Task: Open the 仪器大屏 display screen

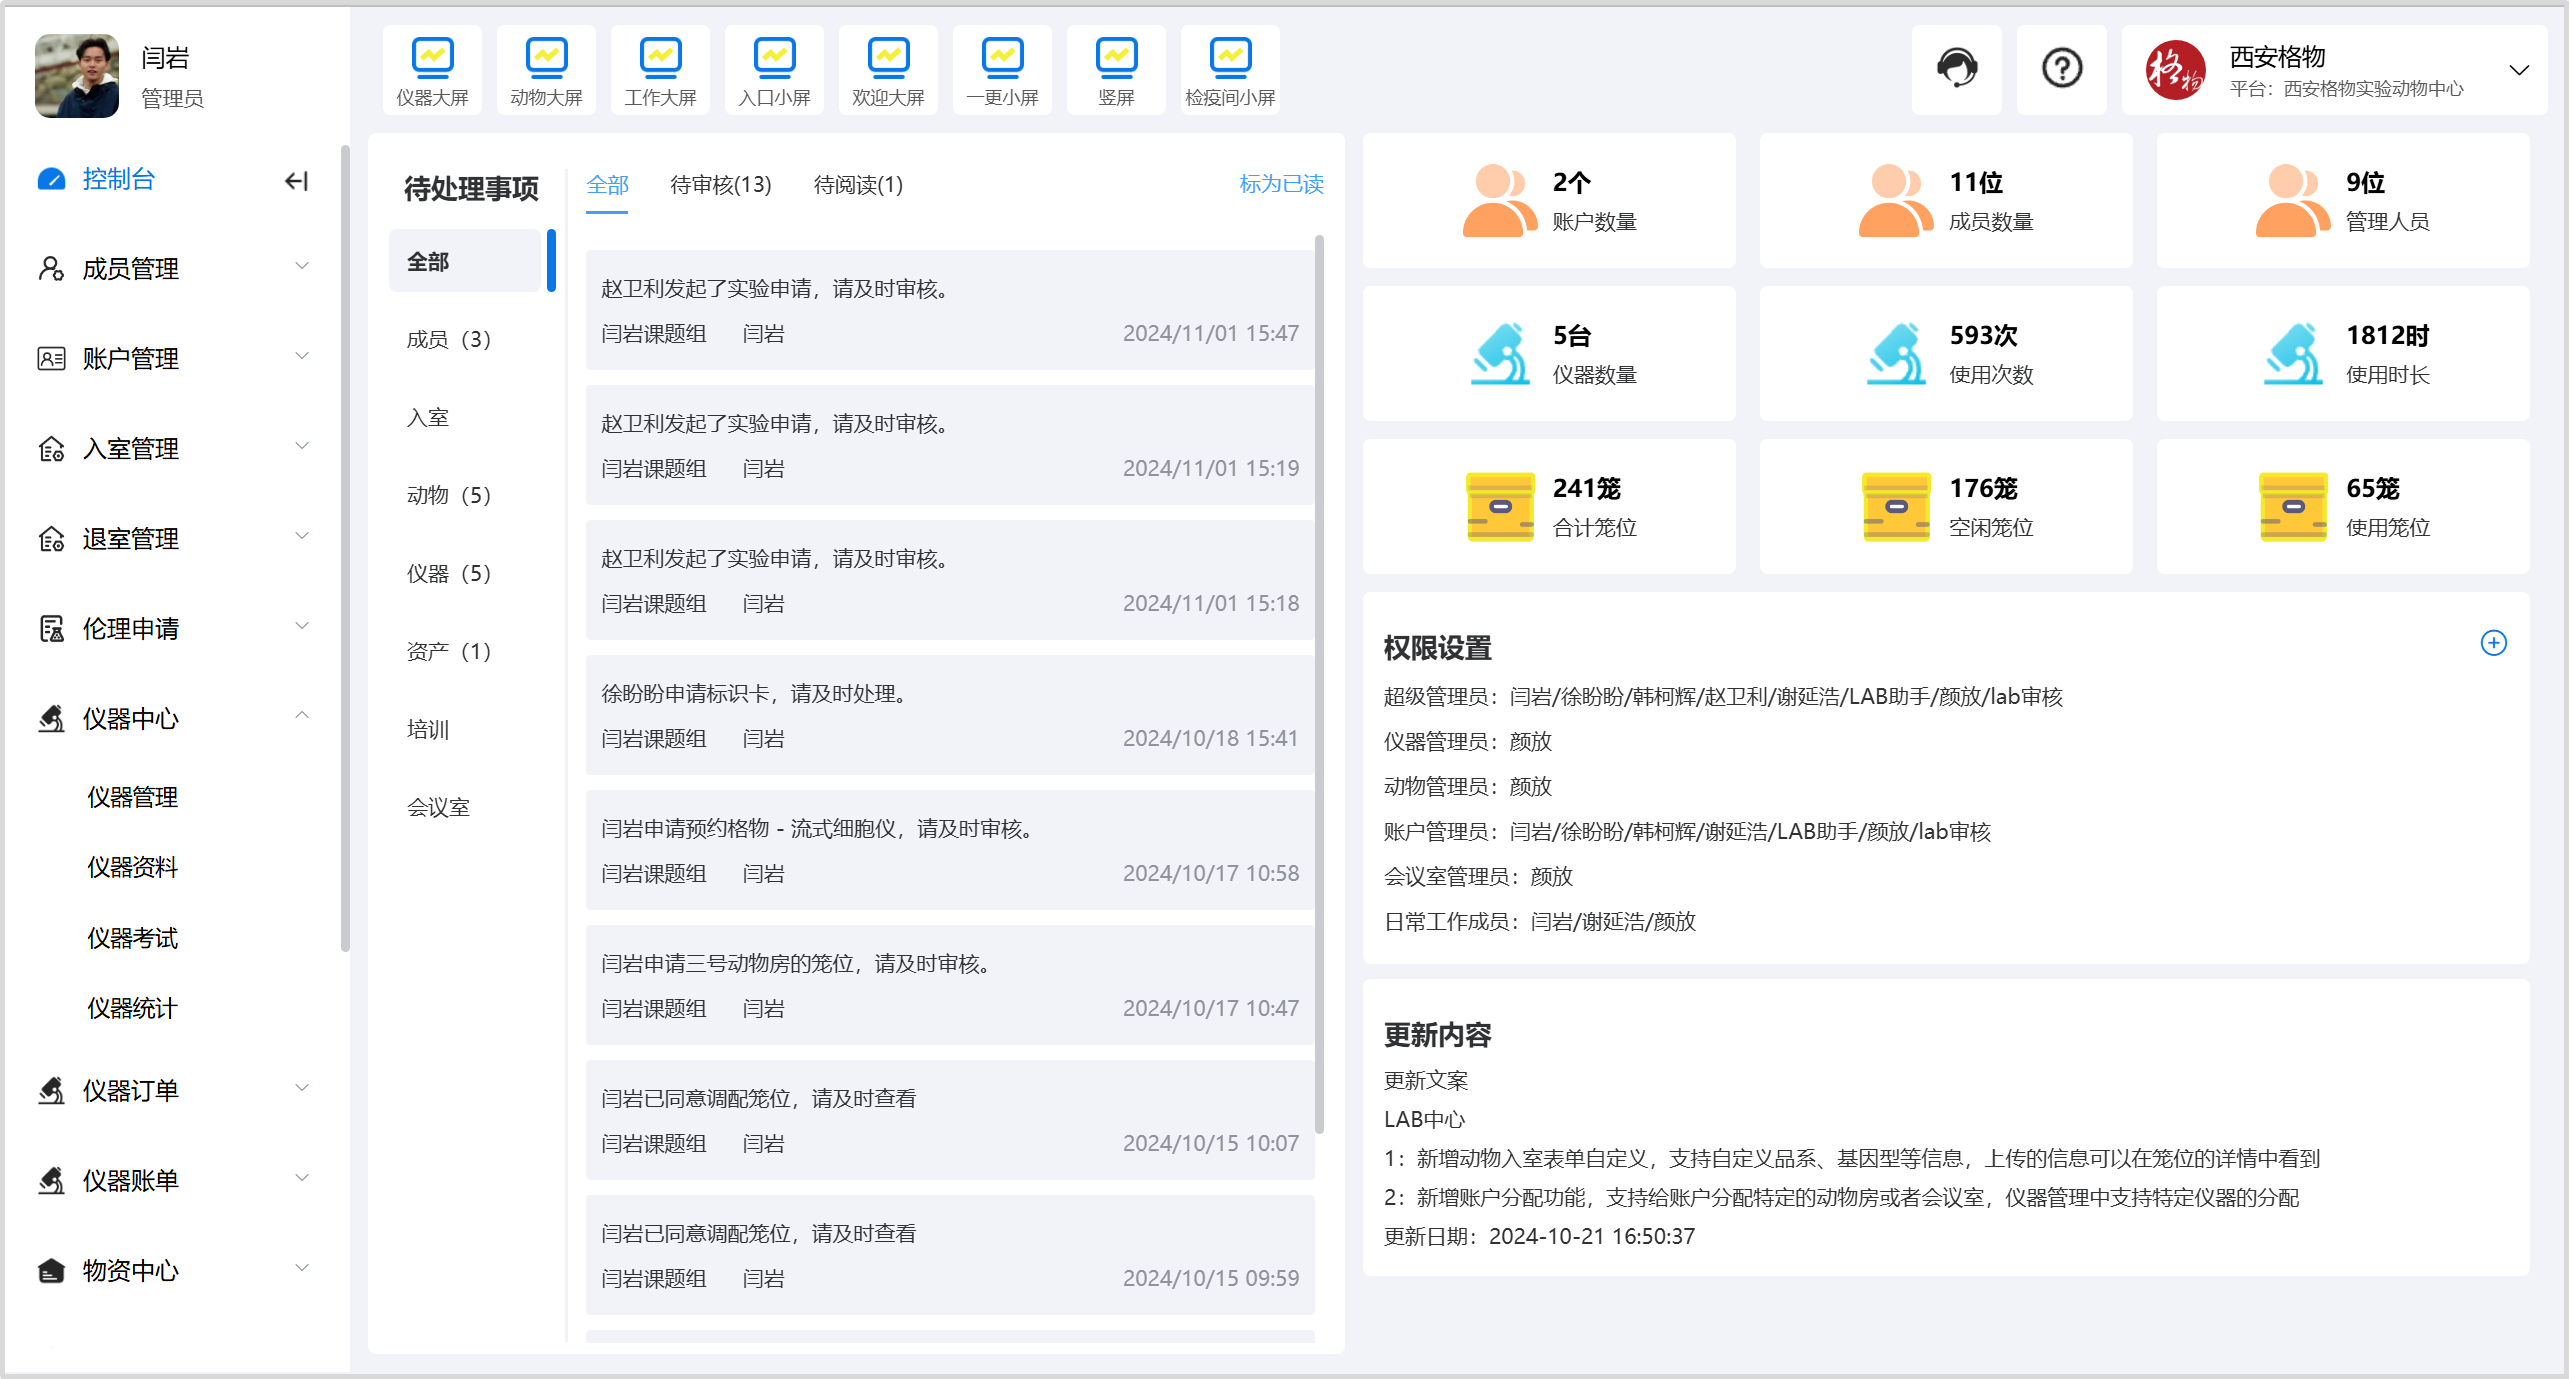Action: [x=431, y=70]
